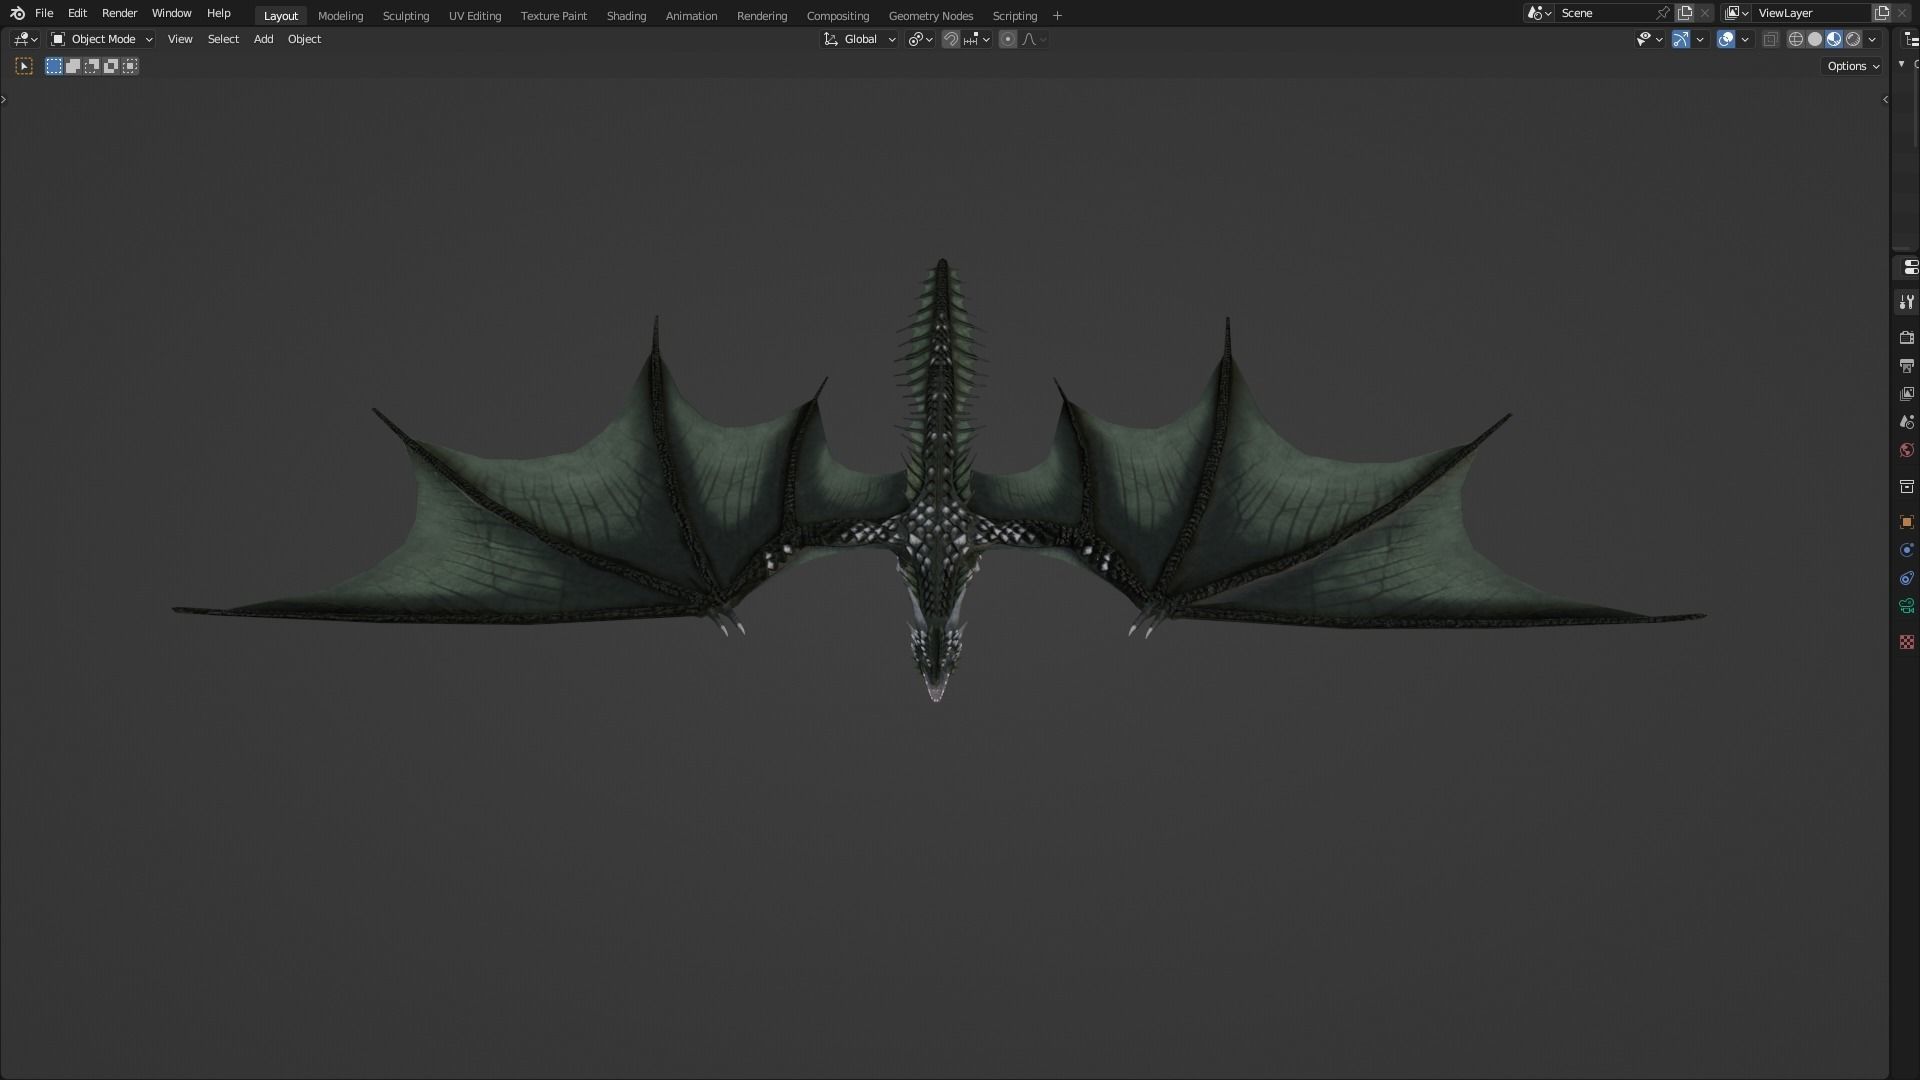Choose Set new selection mode icon

point(54,66)
